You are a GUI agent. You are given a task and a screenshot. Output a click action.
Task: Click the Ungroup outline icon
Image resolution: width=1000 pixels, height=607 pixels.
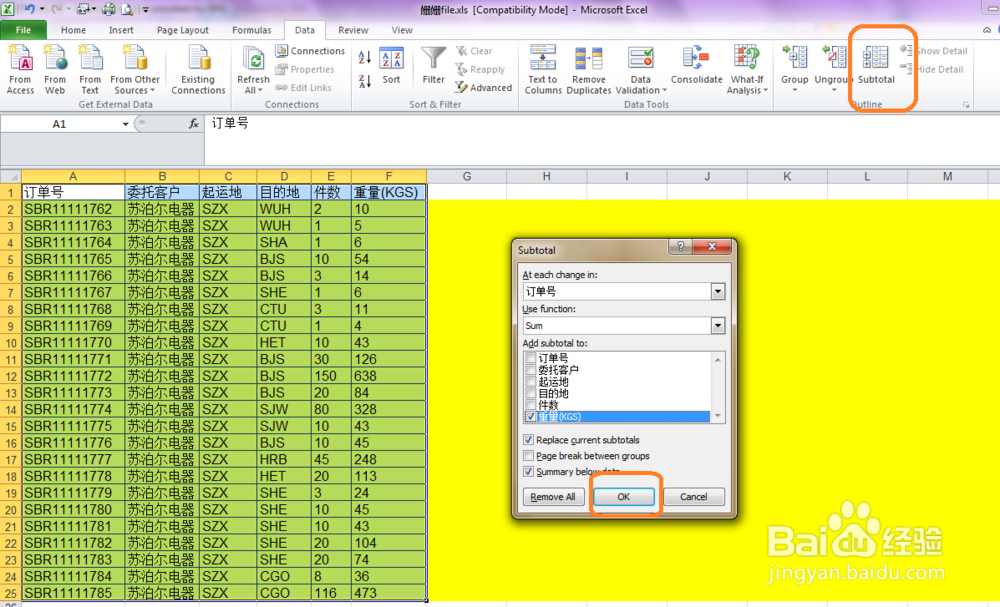834,59
